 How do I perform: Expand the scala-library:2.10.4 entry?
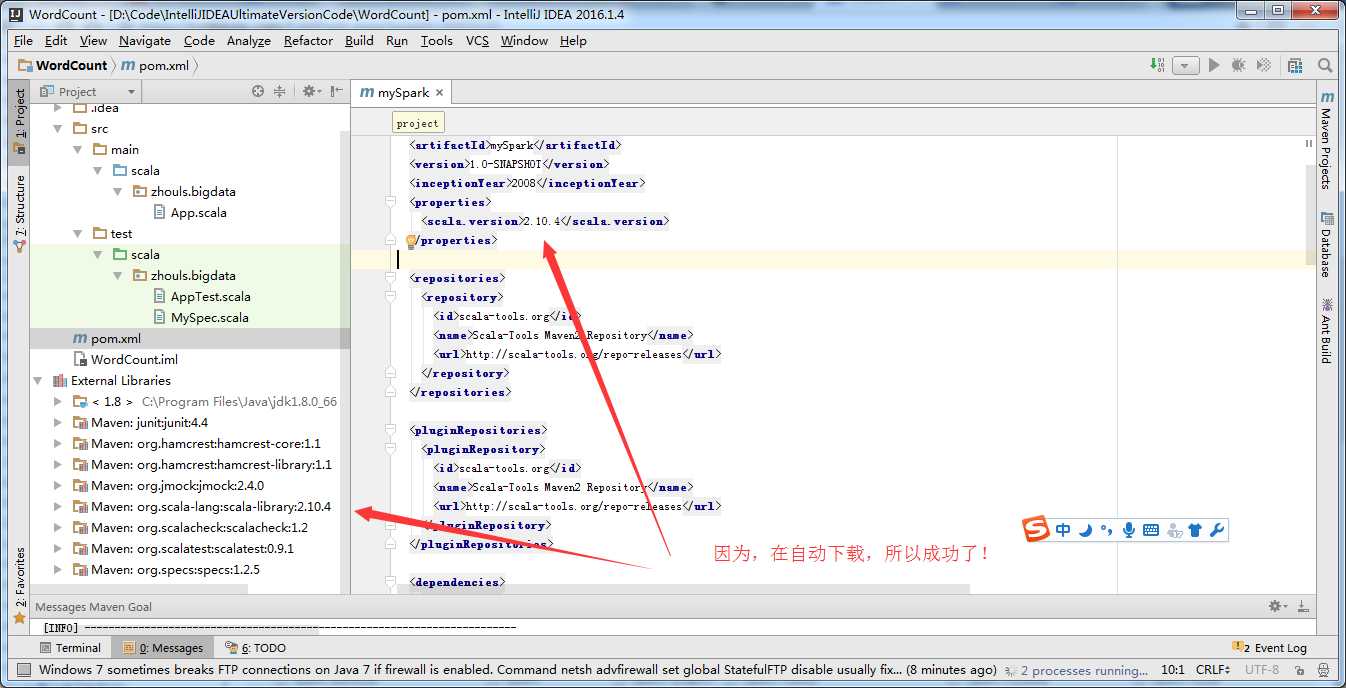58,506
